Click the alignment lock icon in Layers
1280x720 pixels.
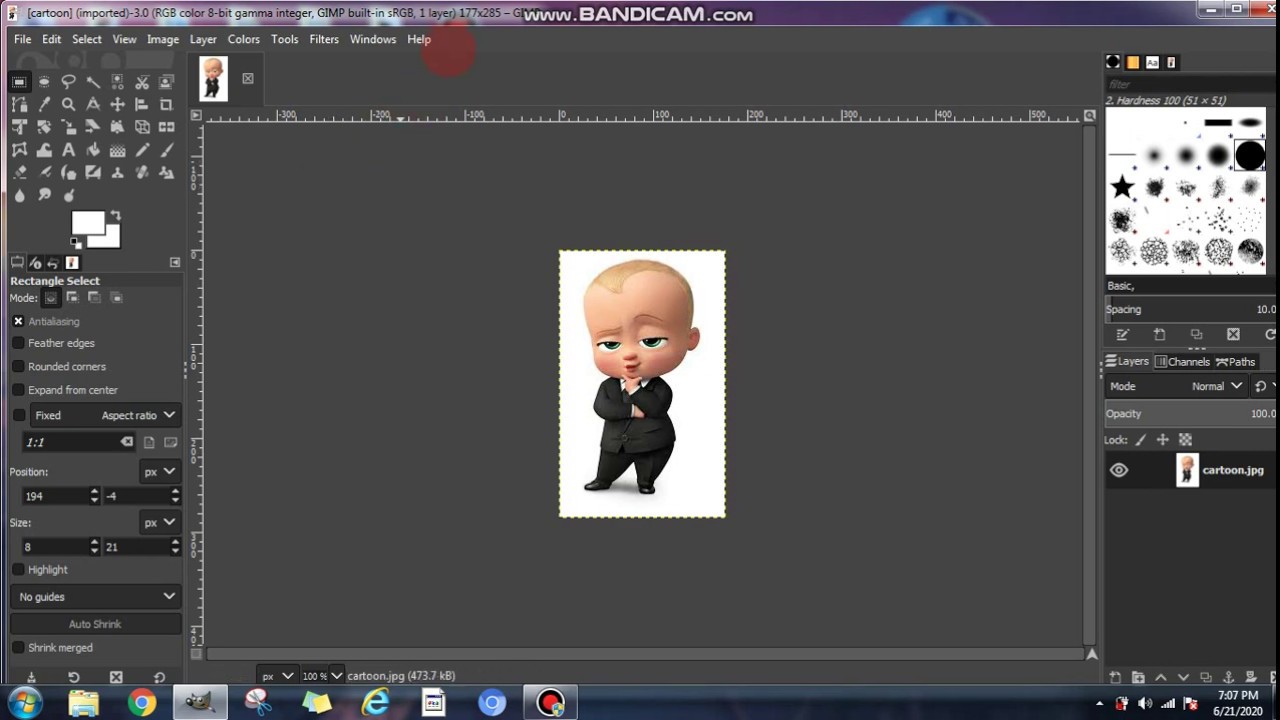click(1185, 440)
